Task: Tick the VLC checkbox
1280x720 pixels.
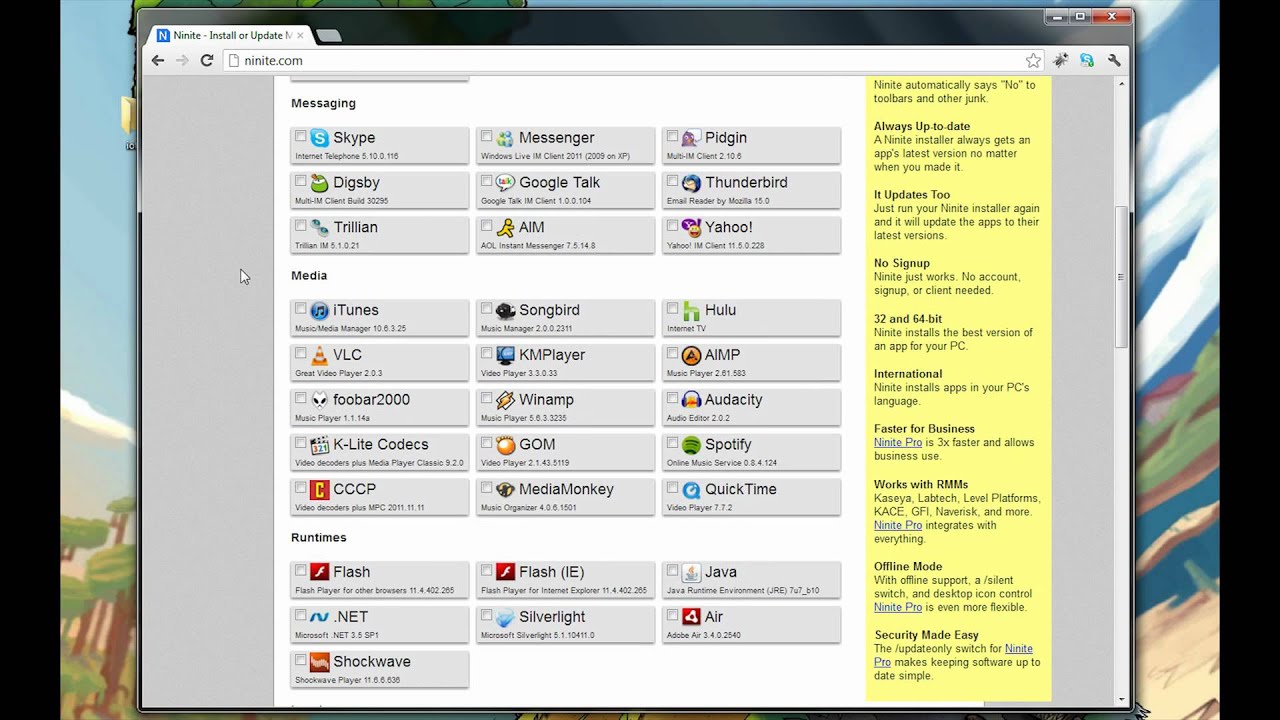Action: pos(300,353)
